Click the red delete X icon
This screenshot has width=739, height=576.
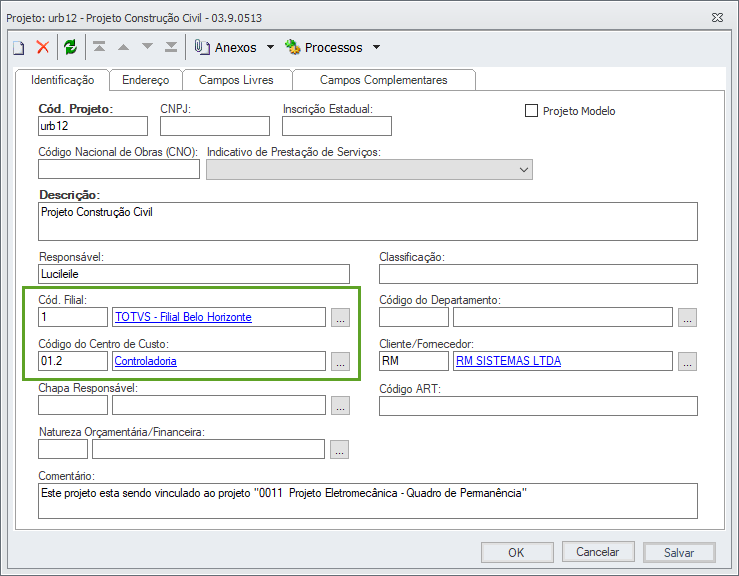[x=43, y=47]
